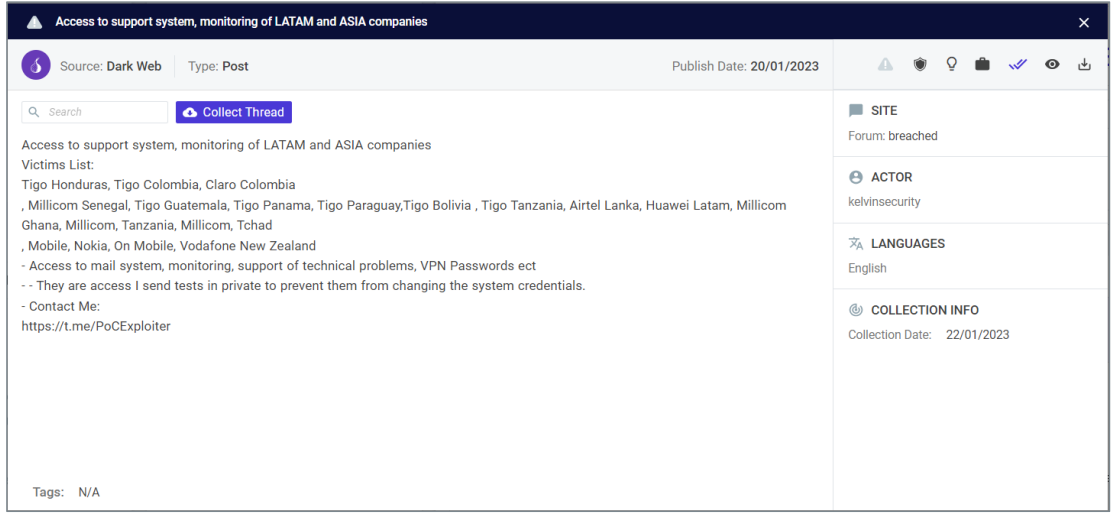This screenshot has width=1115, height=514.
Task: Click the COLLECTION INFO radar icon
Action: coord(856,310)
